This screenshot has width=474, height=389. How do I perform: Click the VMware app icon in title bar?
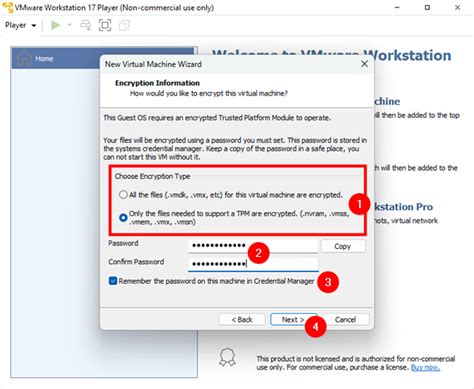pos(7,7)
